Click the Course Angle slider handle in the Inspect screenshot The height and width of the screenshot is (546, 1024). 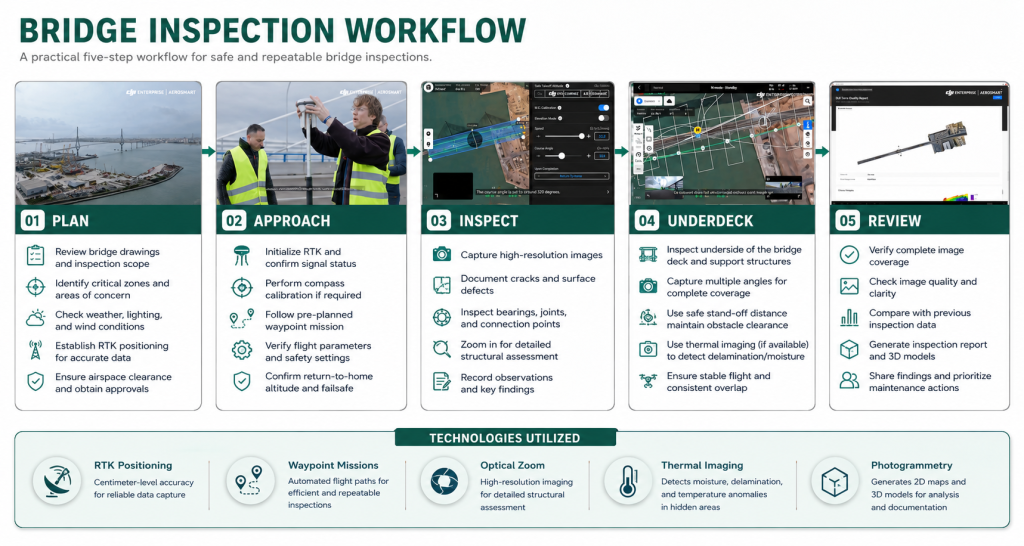point(562,155)
